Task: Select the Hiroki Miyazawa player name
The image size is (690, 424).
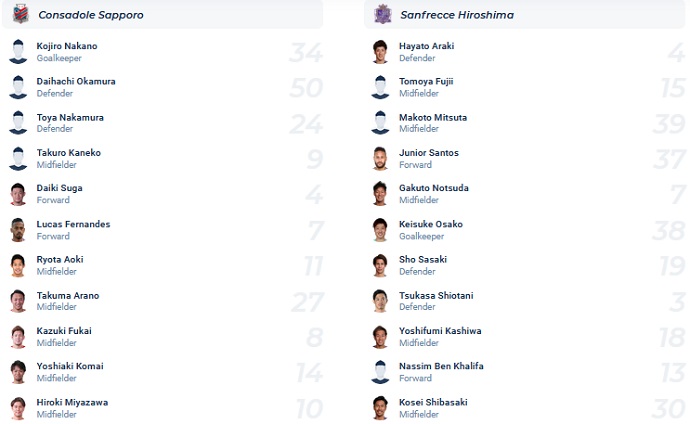Action: coord(72,402)
